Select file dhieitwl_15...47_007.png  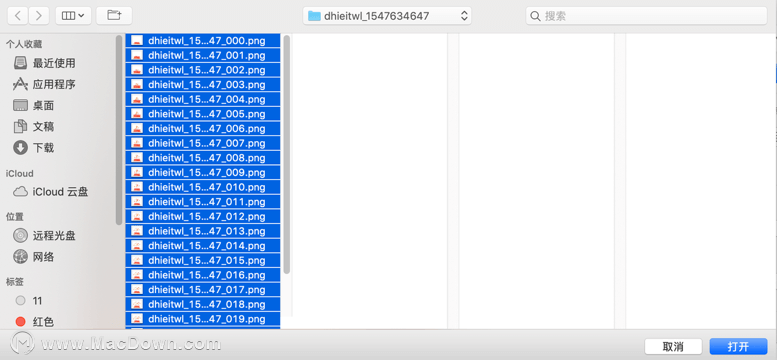[203, 143]
